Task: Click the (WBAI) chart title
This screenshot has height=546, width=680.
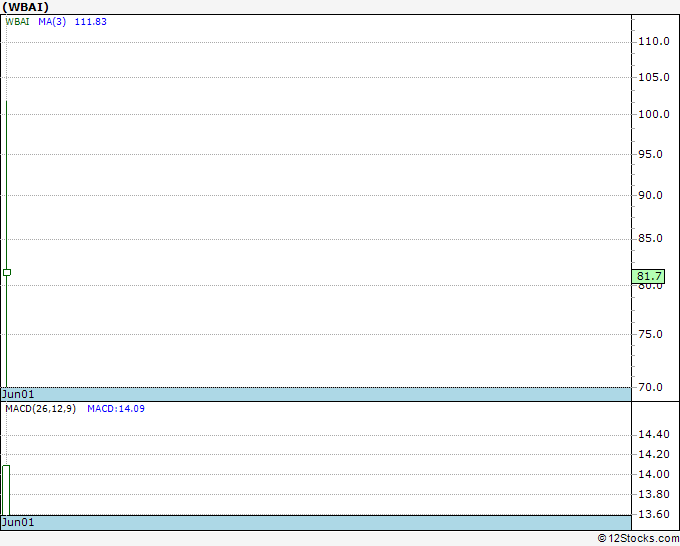Action: (x=26, y=7)
